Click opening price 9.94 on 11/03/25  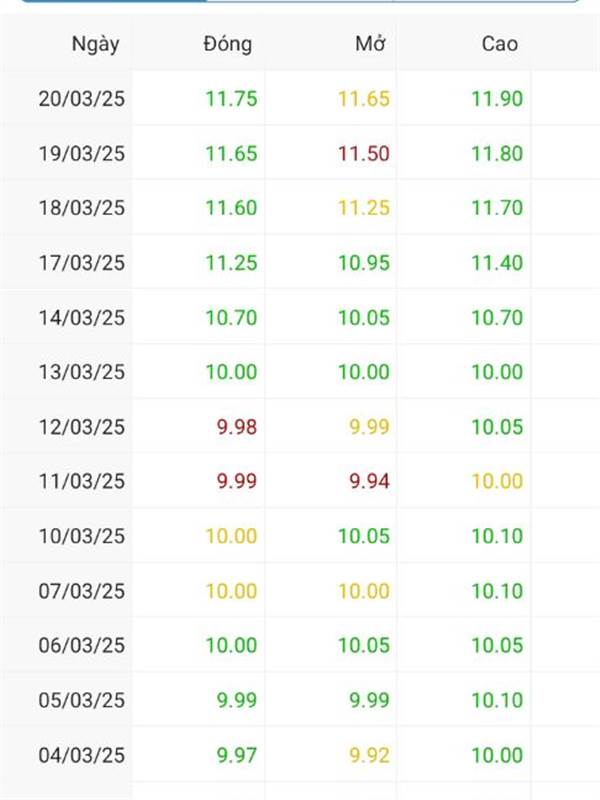tap(369, 481)
